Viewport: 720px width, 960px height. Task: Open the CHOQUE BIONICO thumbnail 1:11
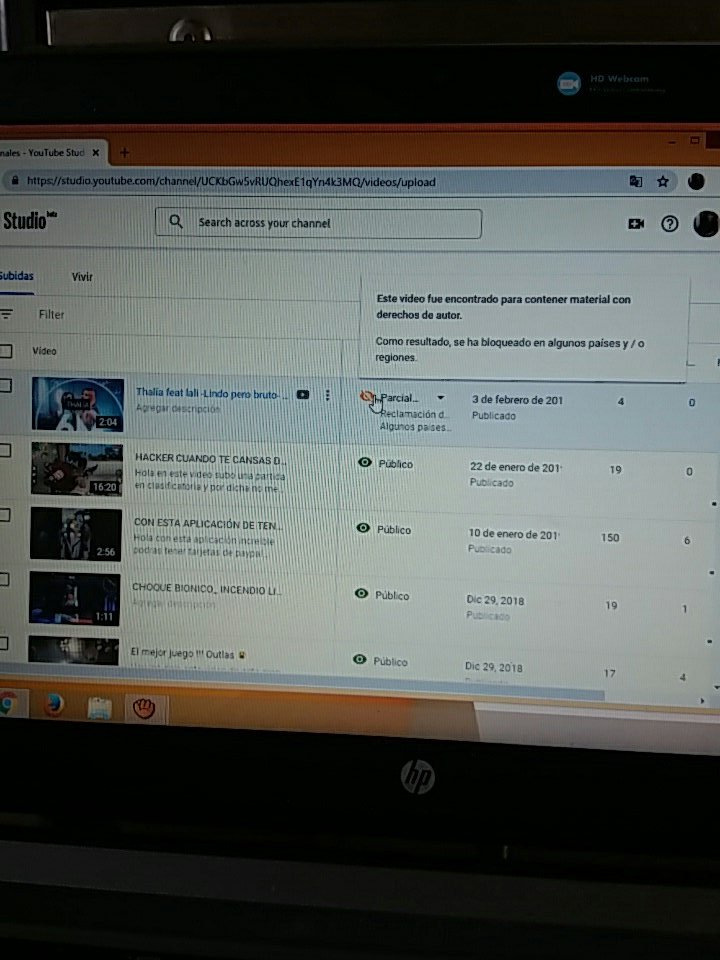75,598
